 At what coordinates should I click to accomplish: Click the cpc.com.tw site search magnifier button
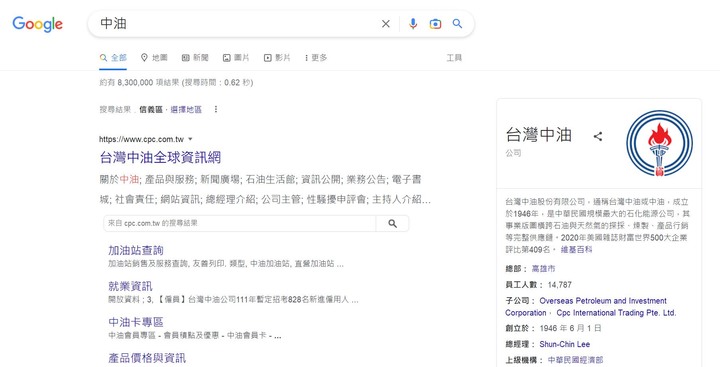tap(392, 223)
